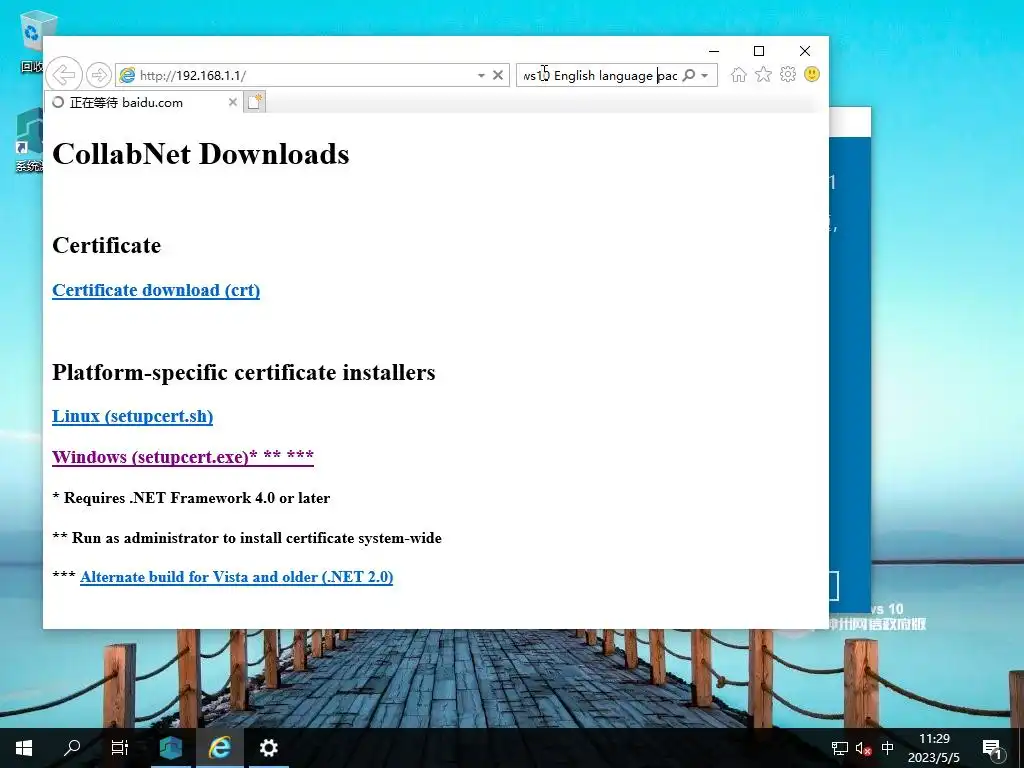Click the browser Forward arrow button
This screenshot has width=1024, height=768.
99,75
